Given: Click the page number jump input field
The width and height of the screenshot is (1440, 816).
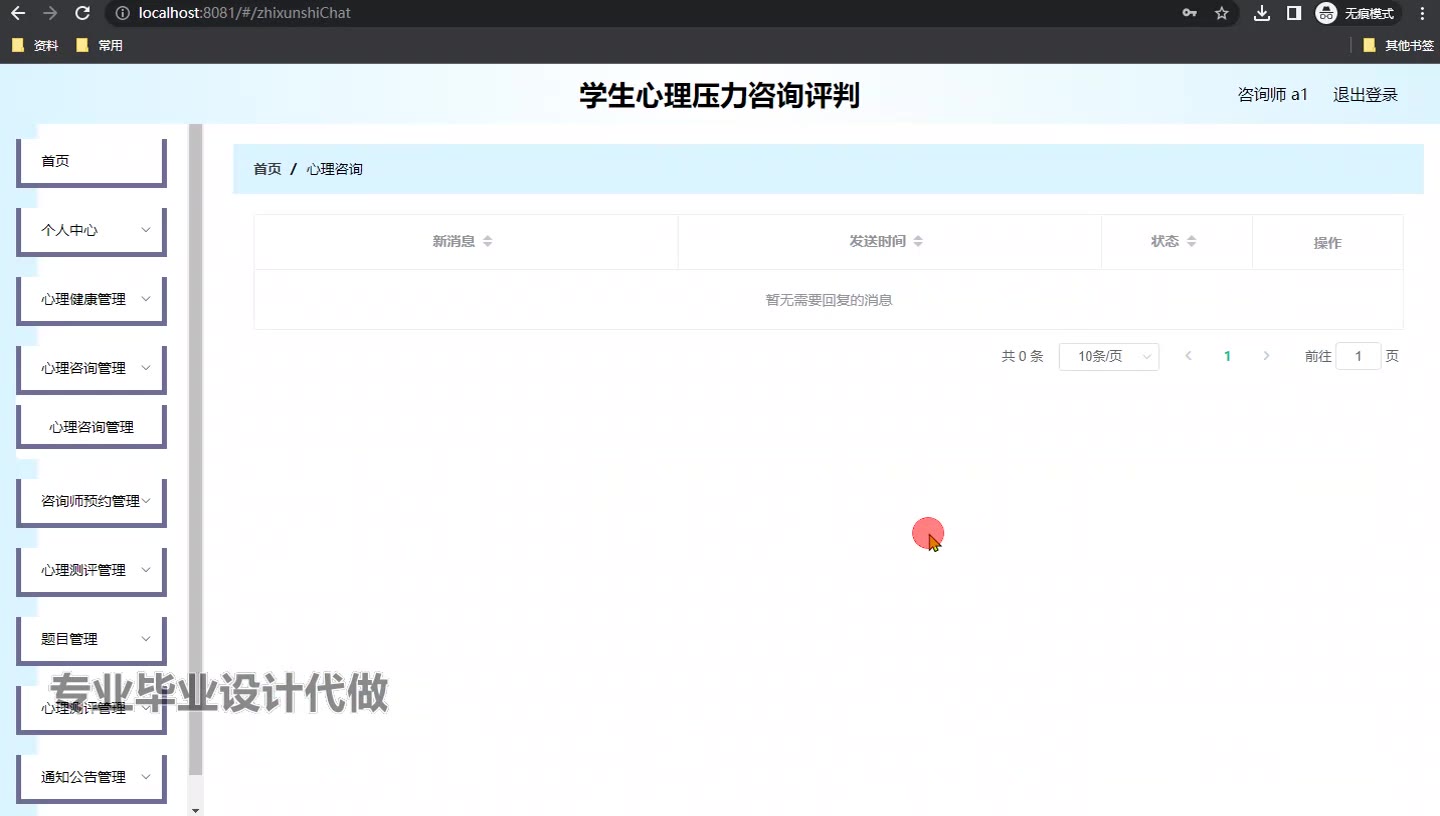Looking at the screenshot, I should point(1358,356).
